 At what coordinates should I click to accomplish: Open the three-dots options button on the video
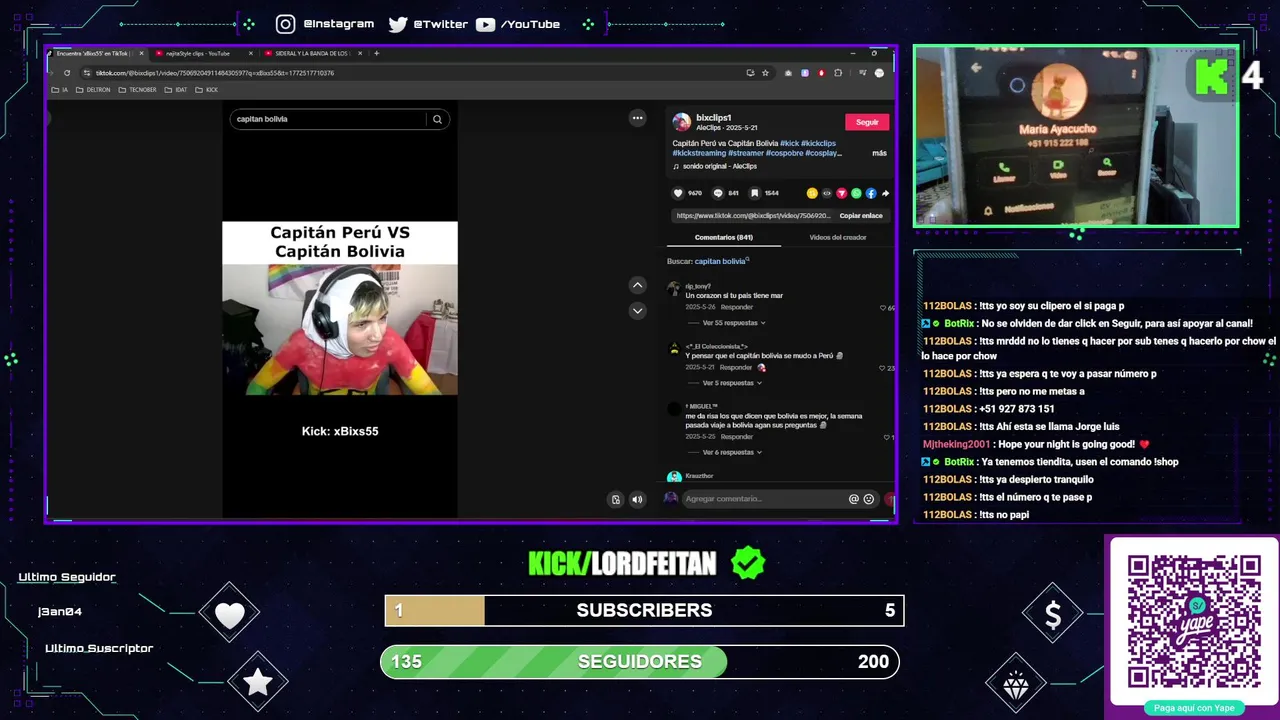point(637,118)
